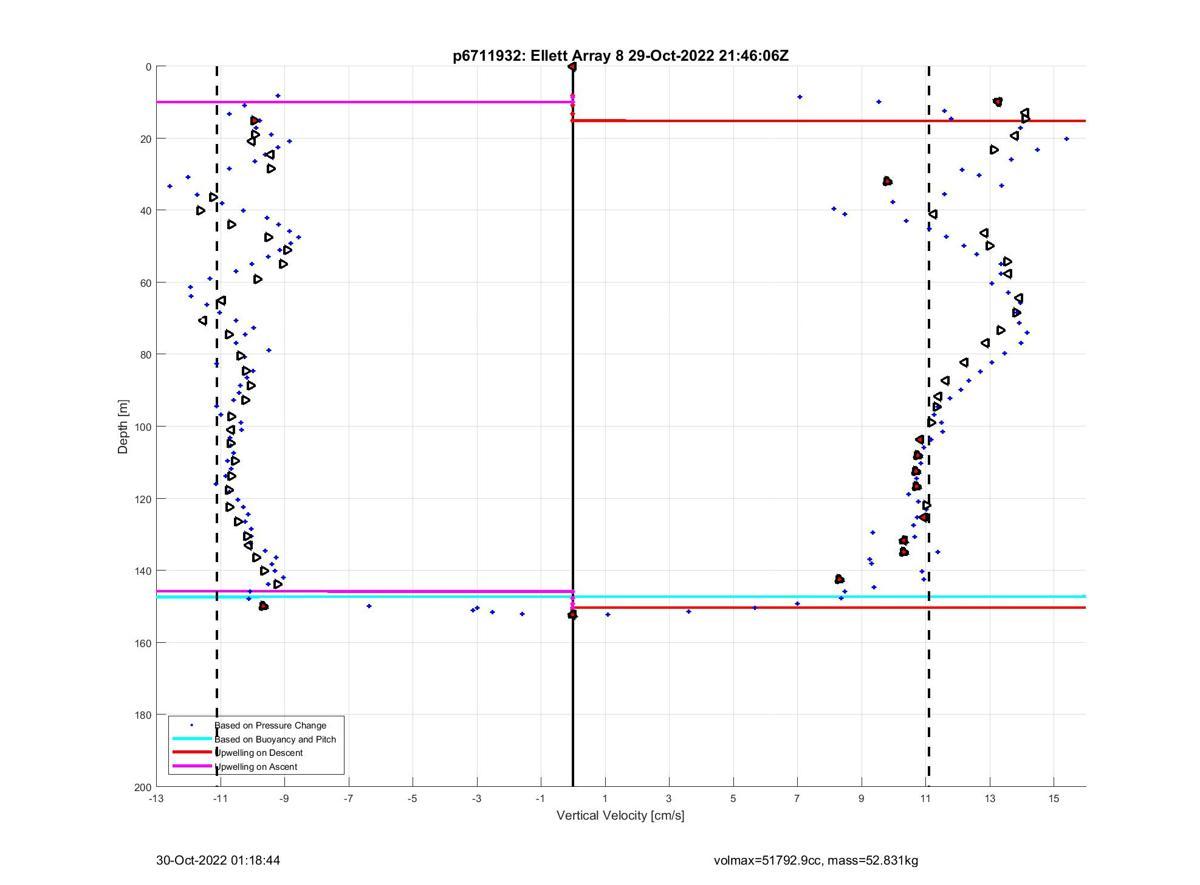This screenshot has height=885, width=1200.
Task: Click the red line swatch in legend
Action: [x=192, y=753]
